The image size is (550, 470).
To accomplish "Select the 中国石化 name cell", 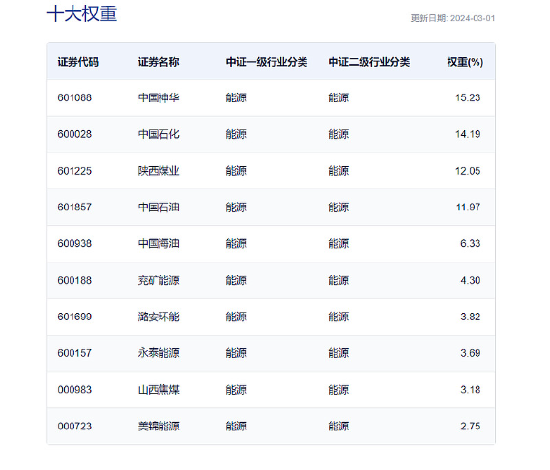I will coord(159,134).
